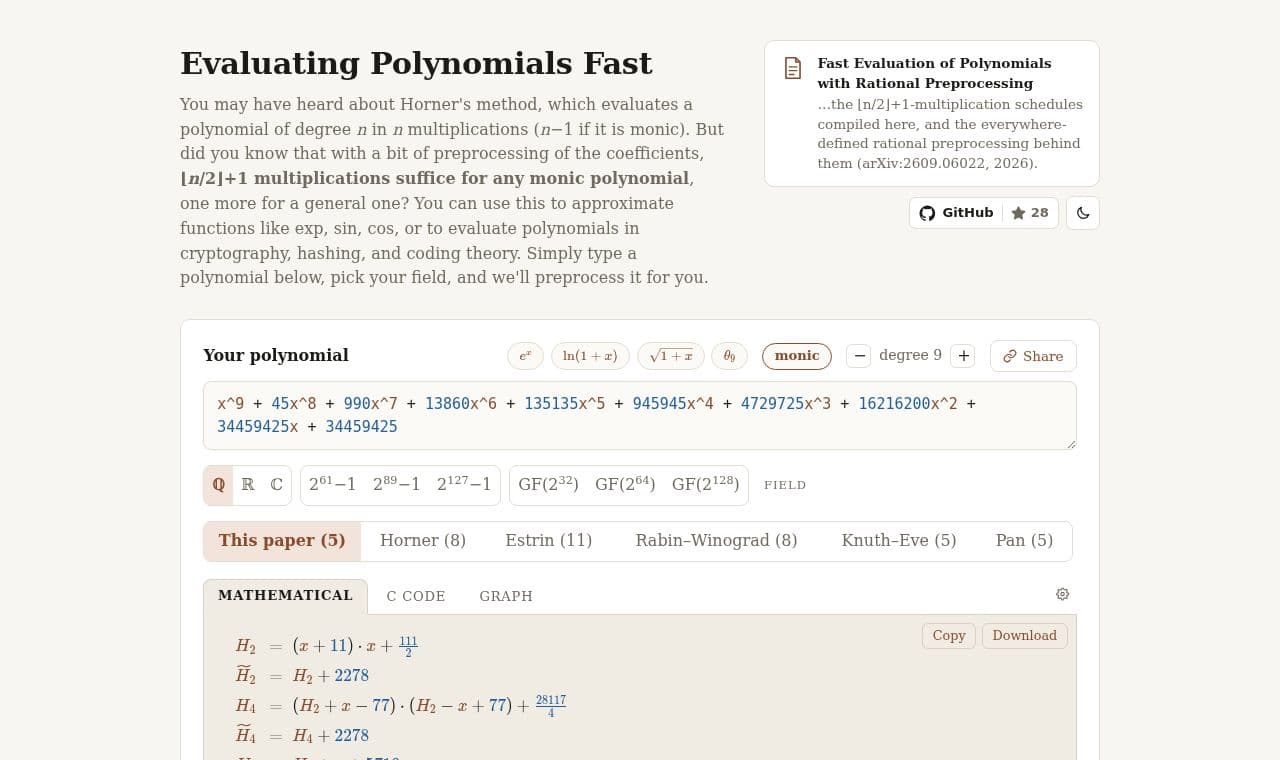
Task: Open the paper document icon
Action: point(793,68)
